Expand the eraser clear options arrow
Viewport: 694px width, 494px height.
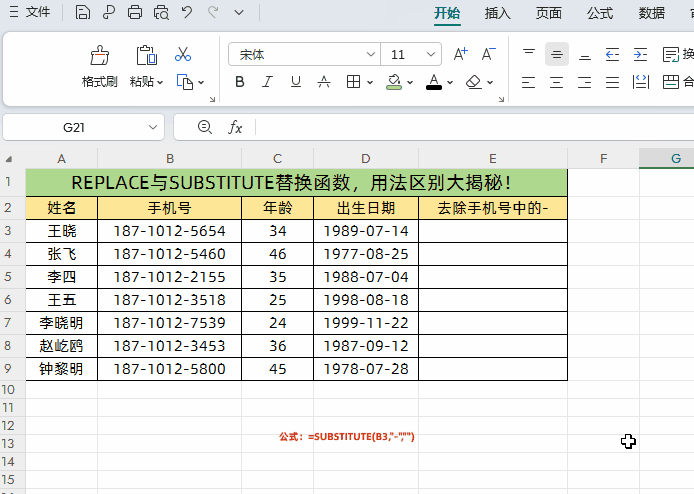490,82
